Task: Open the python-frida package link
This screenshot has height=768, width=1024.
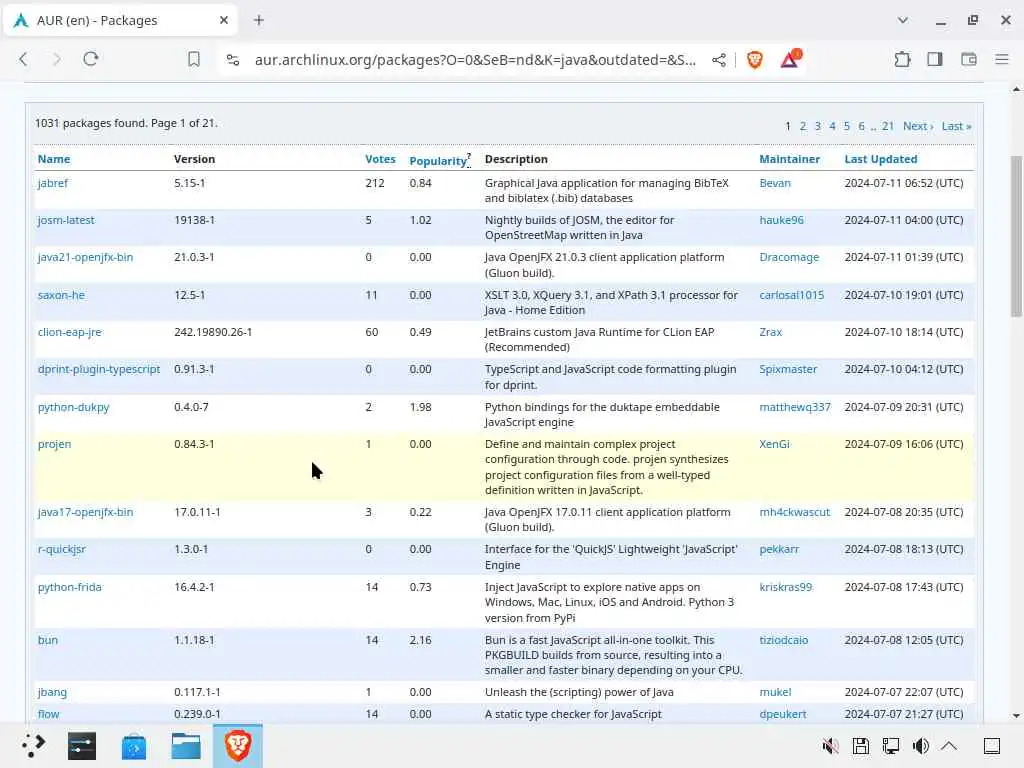Action: (70, 587)
